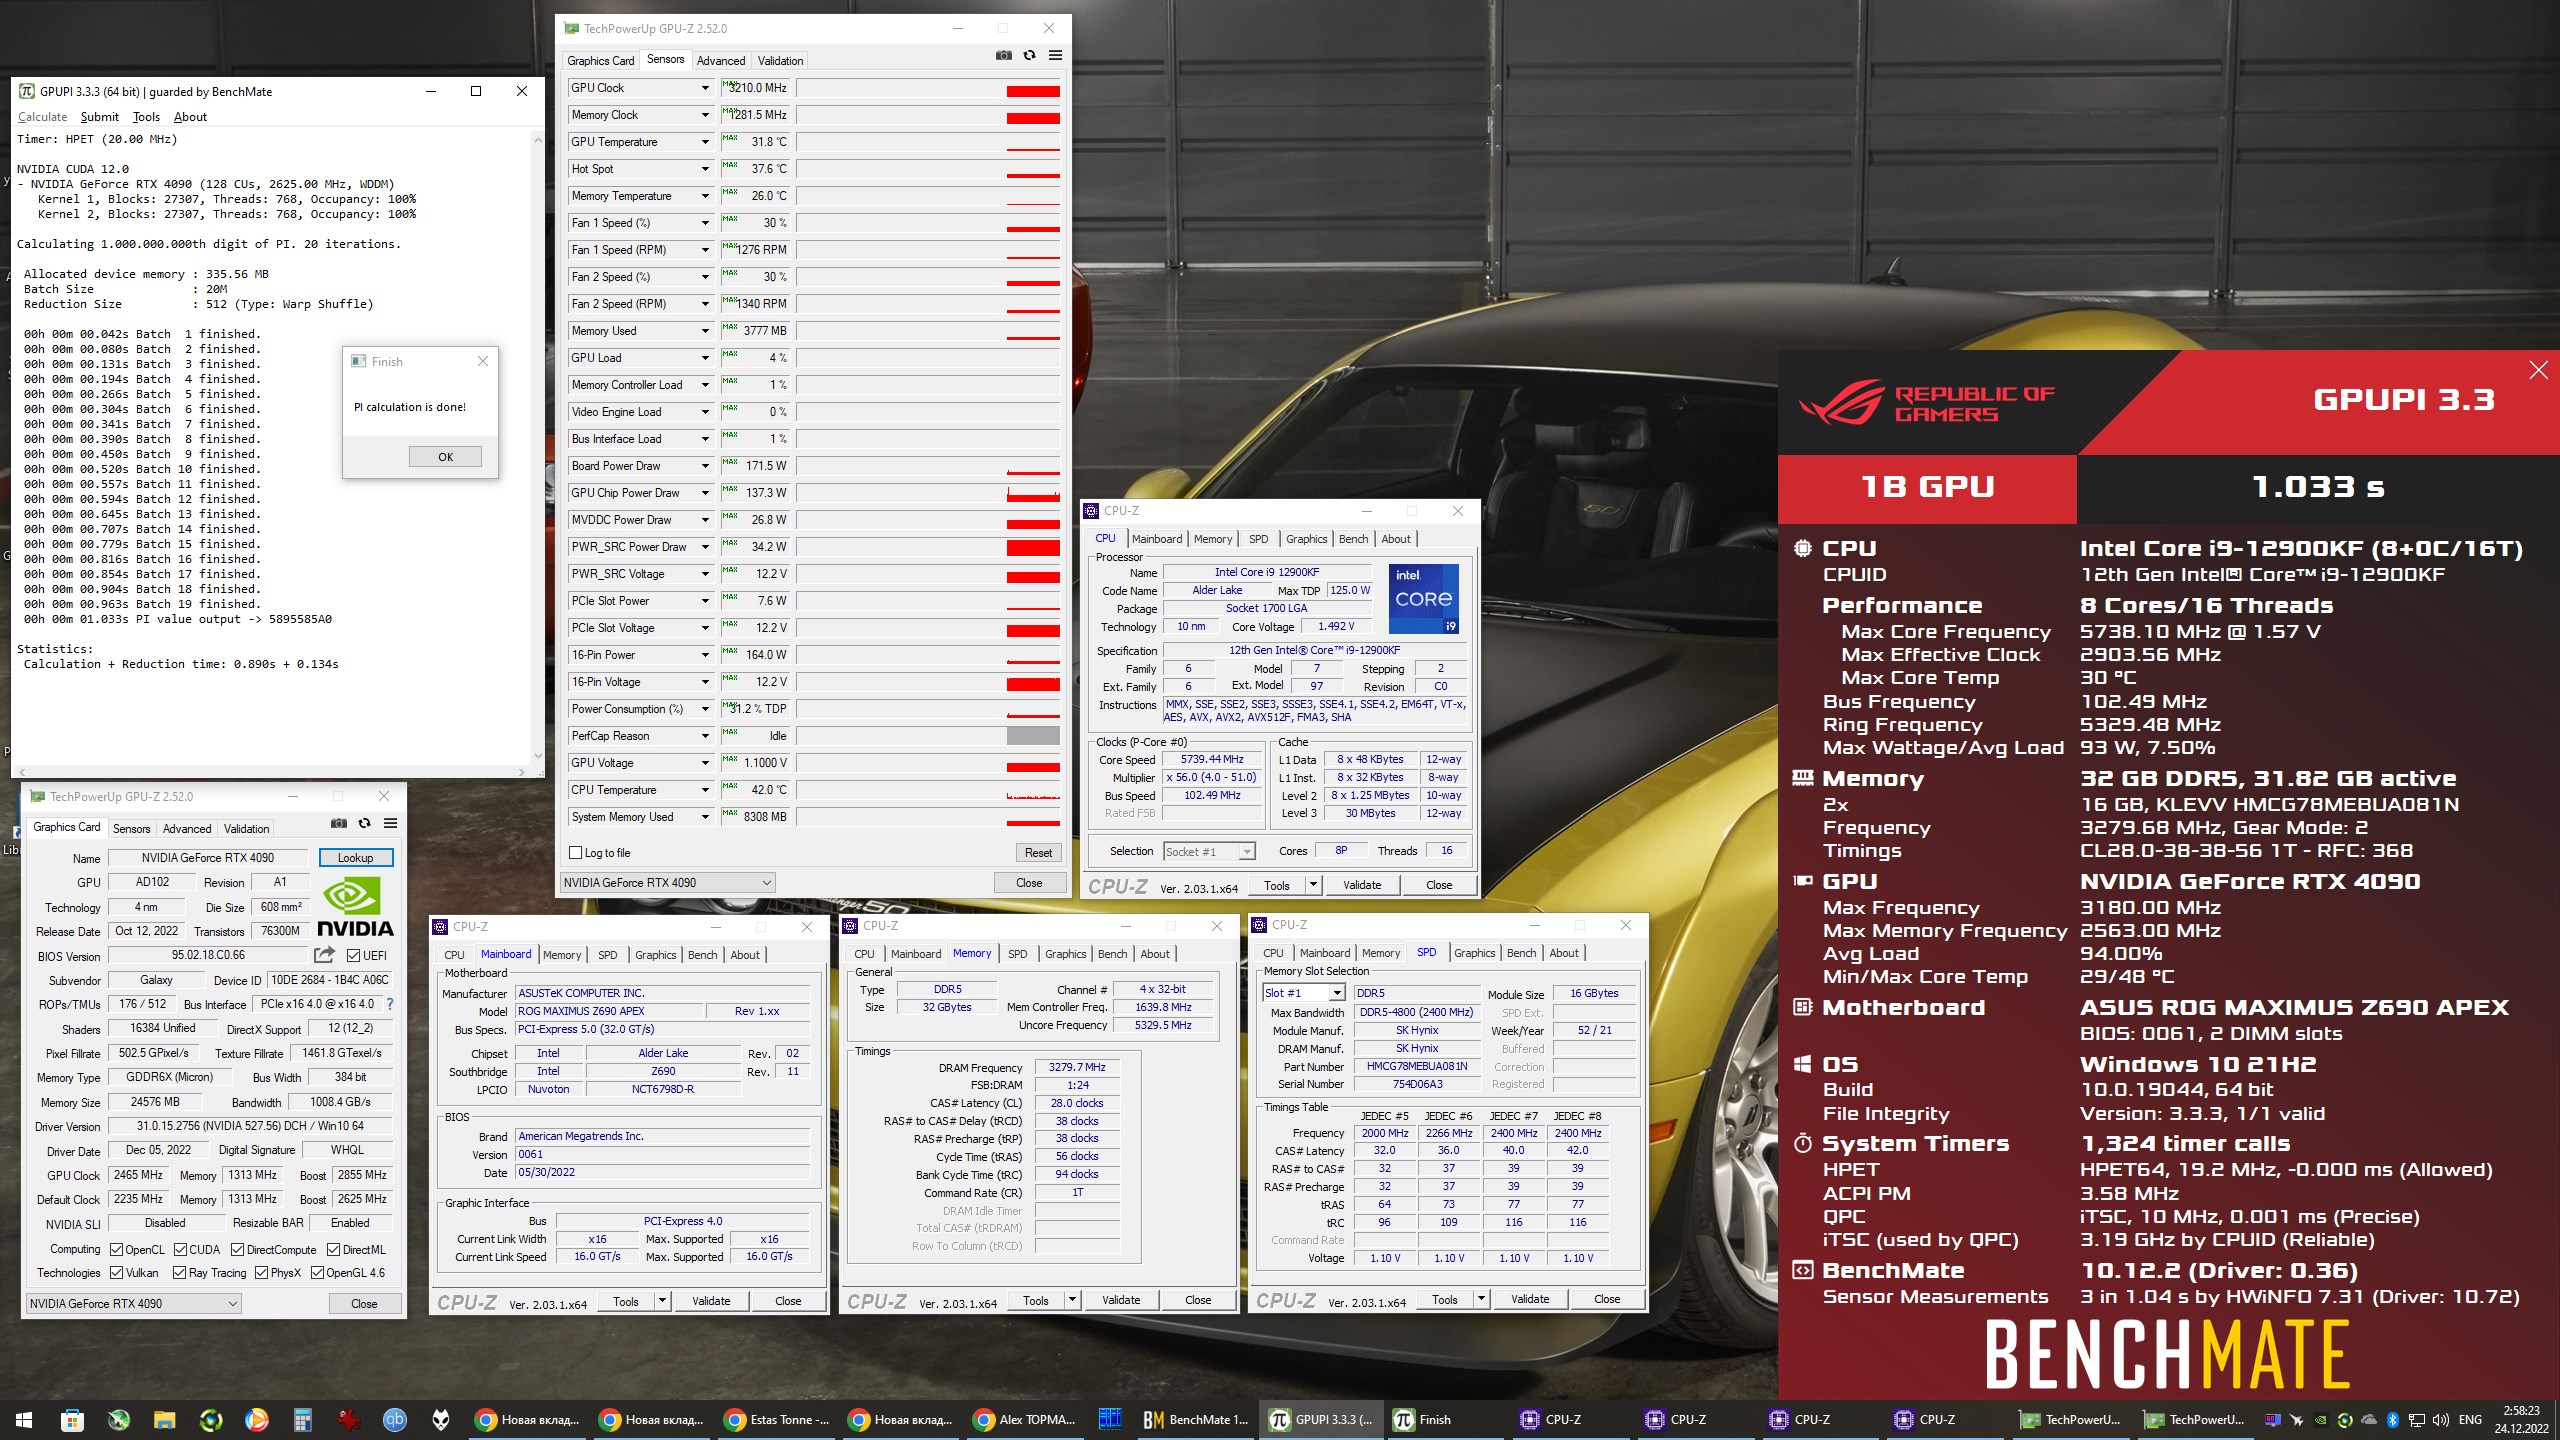Screen dimensions: 2560x1440
Task: Open the Calculator from the taskbar
Action: tap(303, 1420)
